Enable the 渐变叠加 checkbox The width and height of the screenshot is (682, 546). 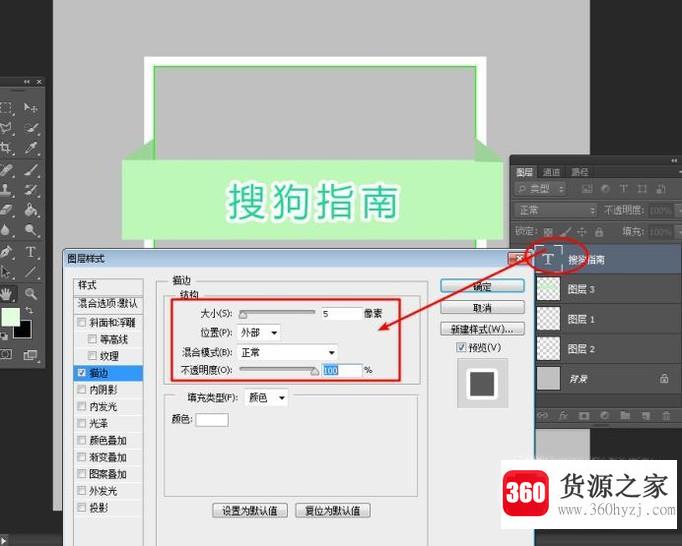81,457
